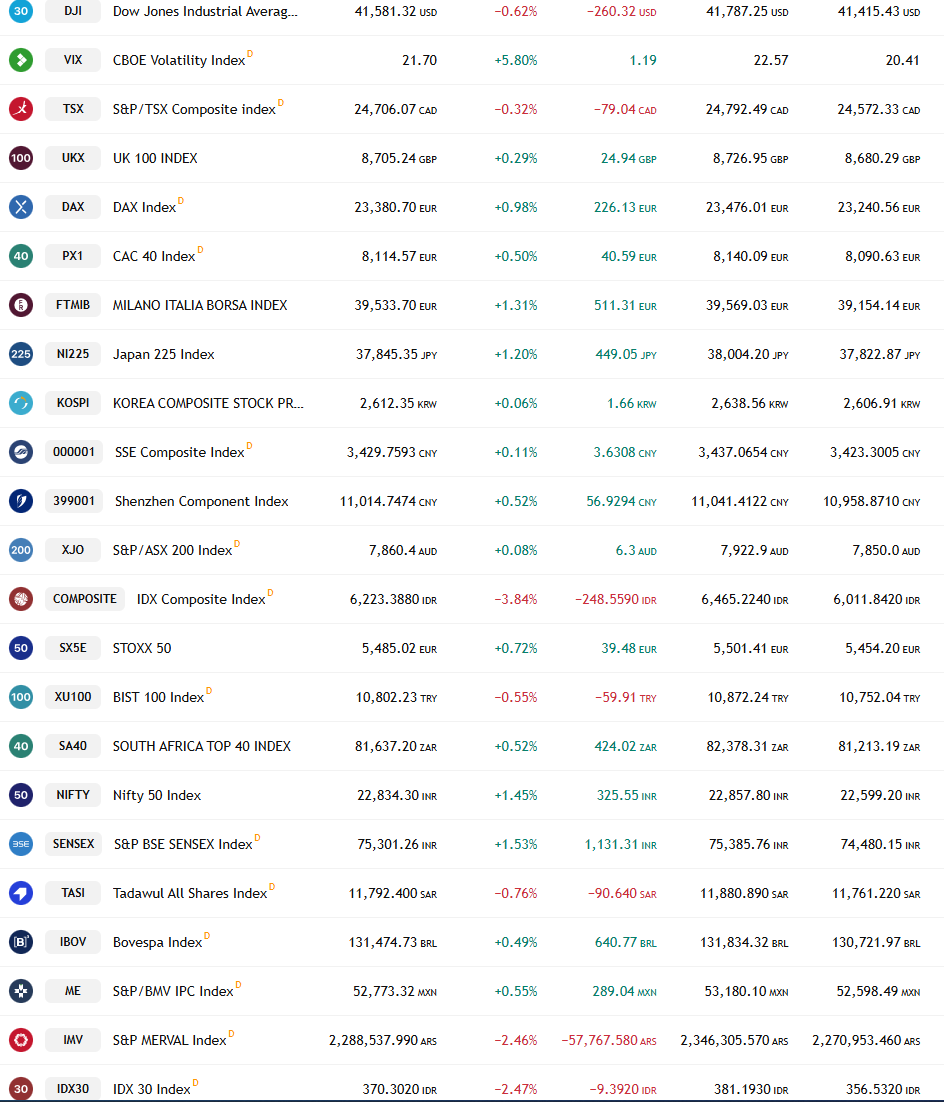The image size is (944, 1102).
Task: Click the ME ticker badge
Action: 73,991
